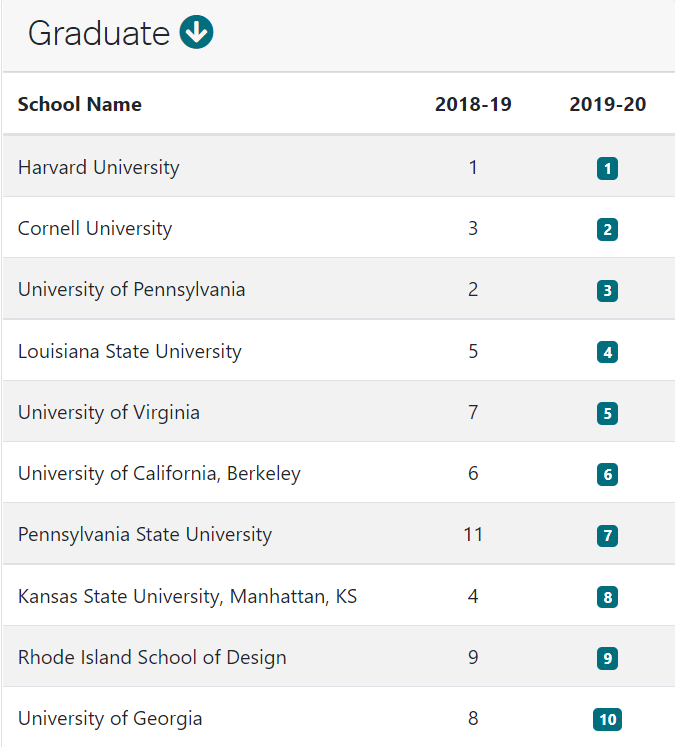Screen dimensions: 675x747
Task: Select University of Pennsylvania school name
Action: click(131, 289)
